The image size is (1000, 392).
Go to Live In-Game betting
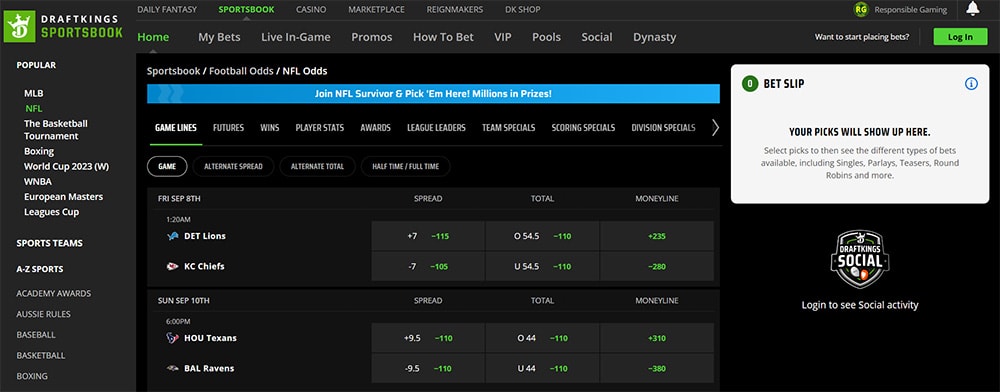point(296,37)
